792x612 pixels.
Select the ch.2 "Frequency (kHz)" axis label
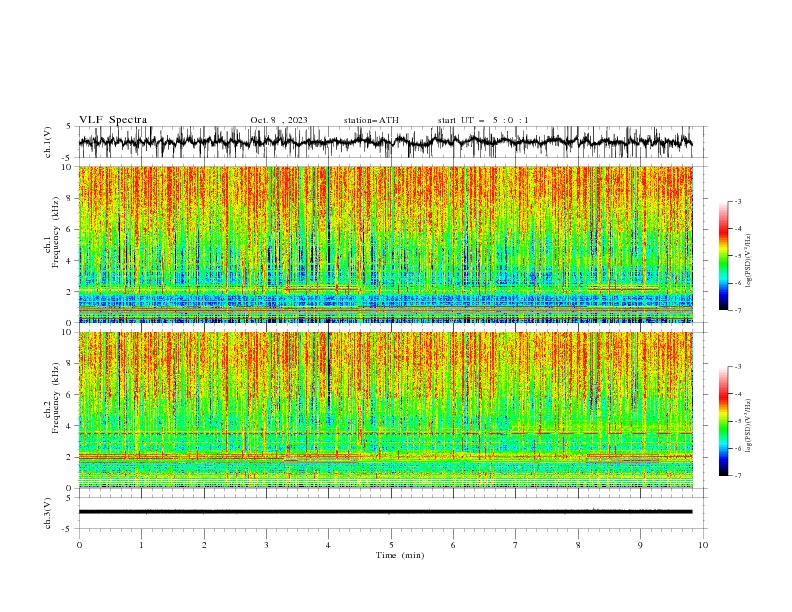tap(56, 398)
